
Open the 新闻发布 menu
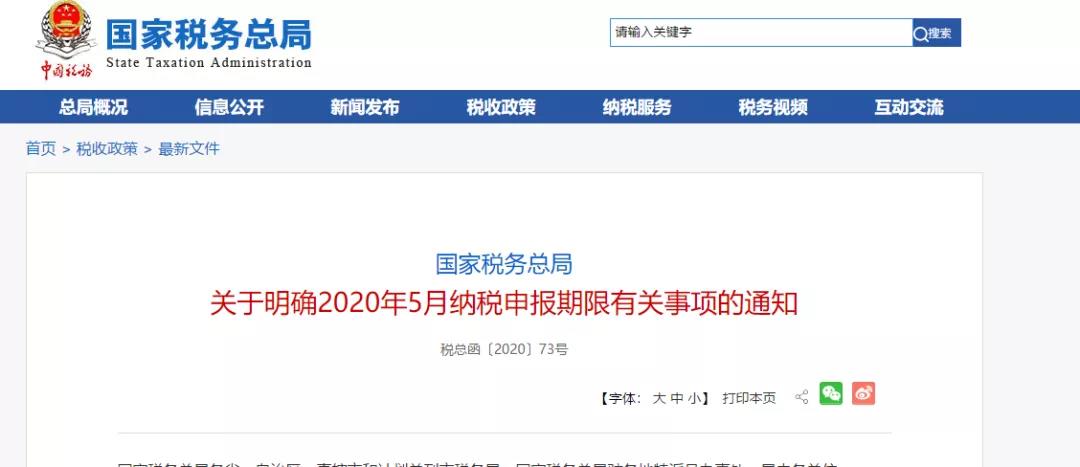click(365, 107)
